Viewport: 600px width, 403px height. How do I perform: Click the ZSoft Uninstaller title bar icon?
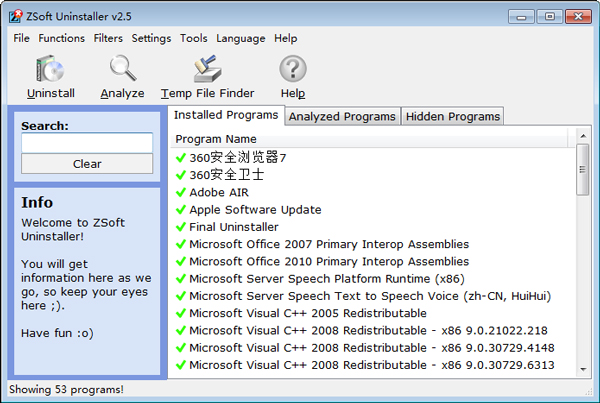coord(15,16)
